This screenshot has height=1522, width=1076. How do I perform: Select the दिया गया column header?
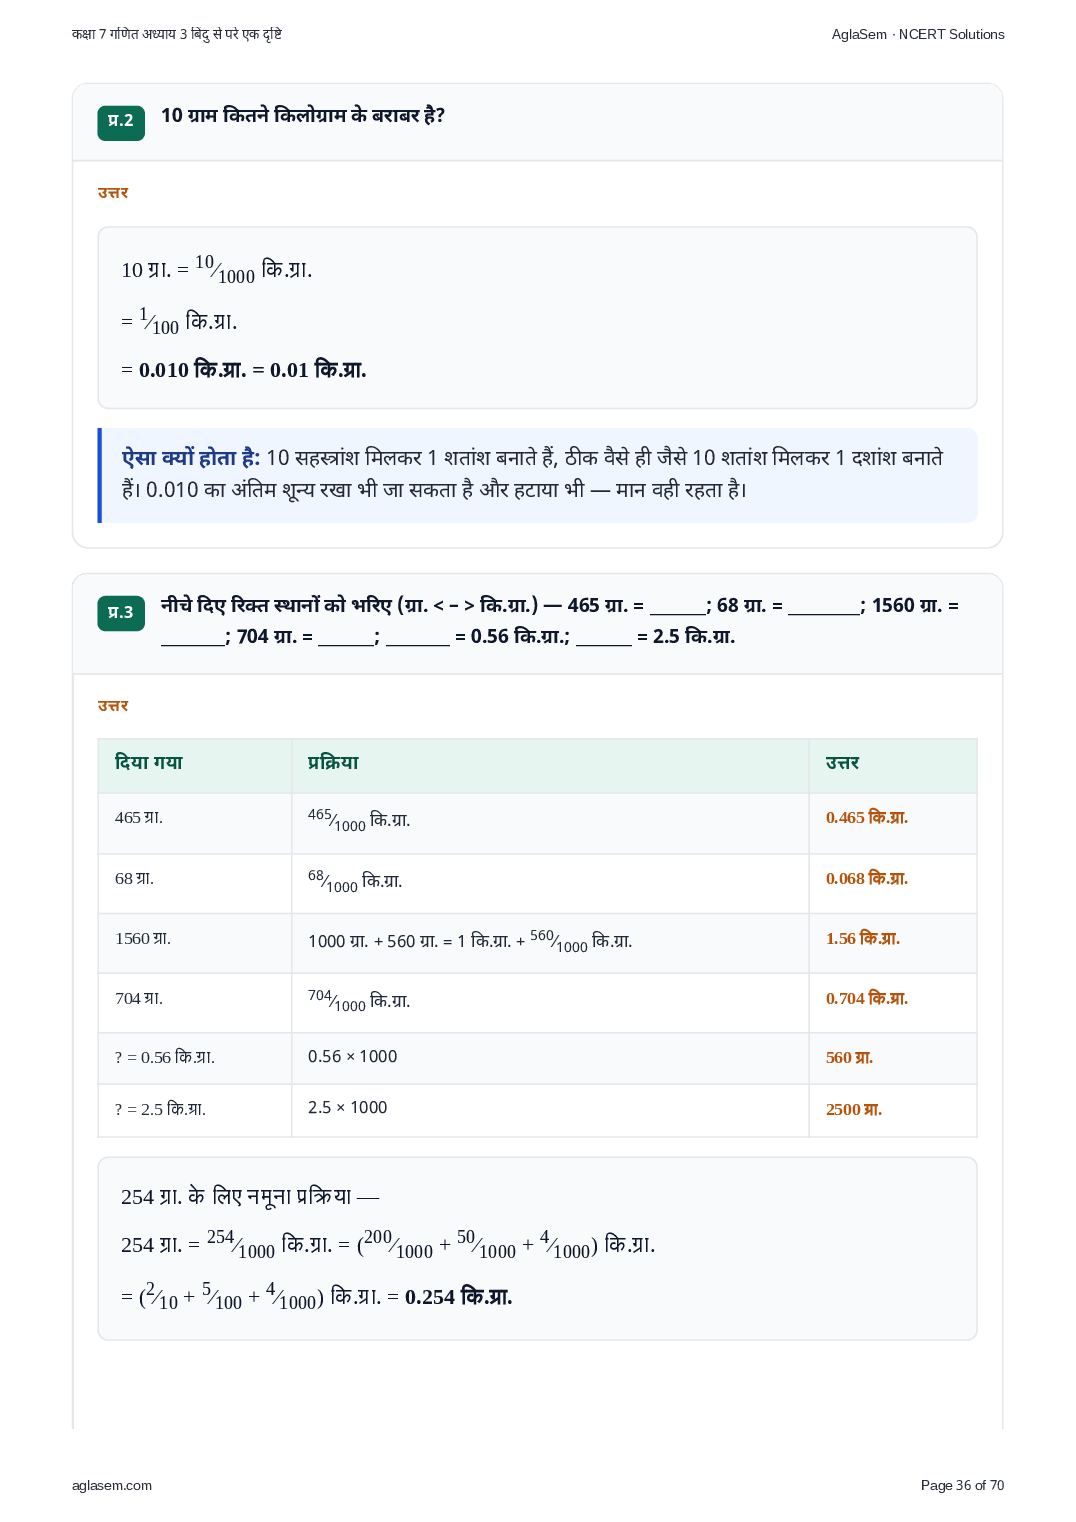point(195,765)
